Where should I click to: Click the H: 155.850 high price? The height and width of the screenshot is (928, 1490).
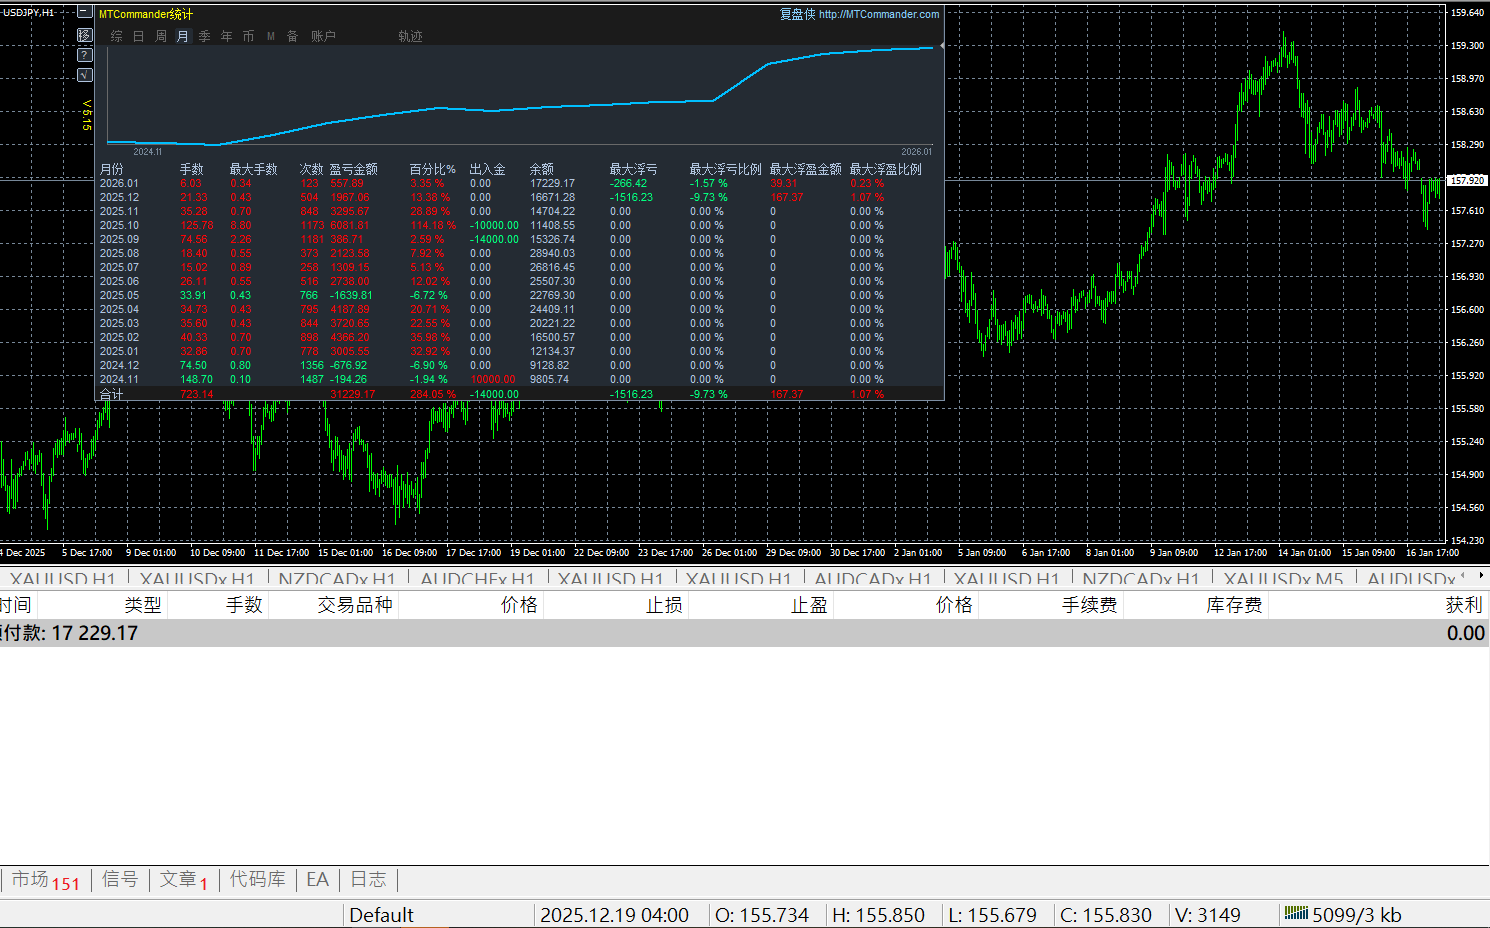(879, 915)
